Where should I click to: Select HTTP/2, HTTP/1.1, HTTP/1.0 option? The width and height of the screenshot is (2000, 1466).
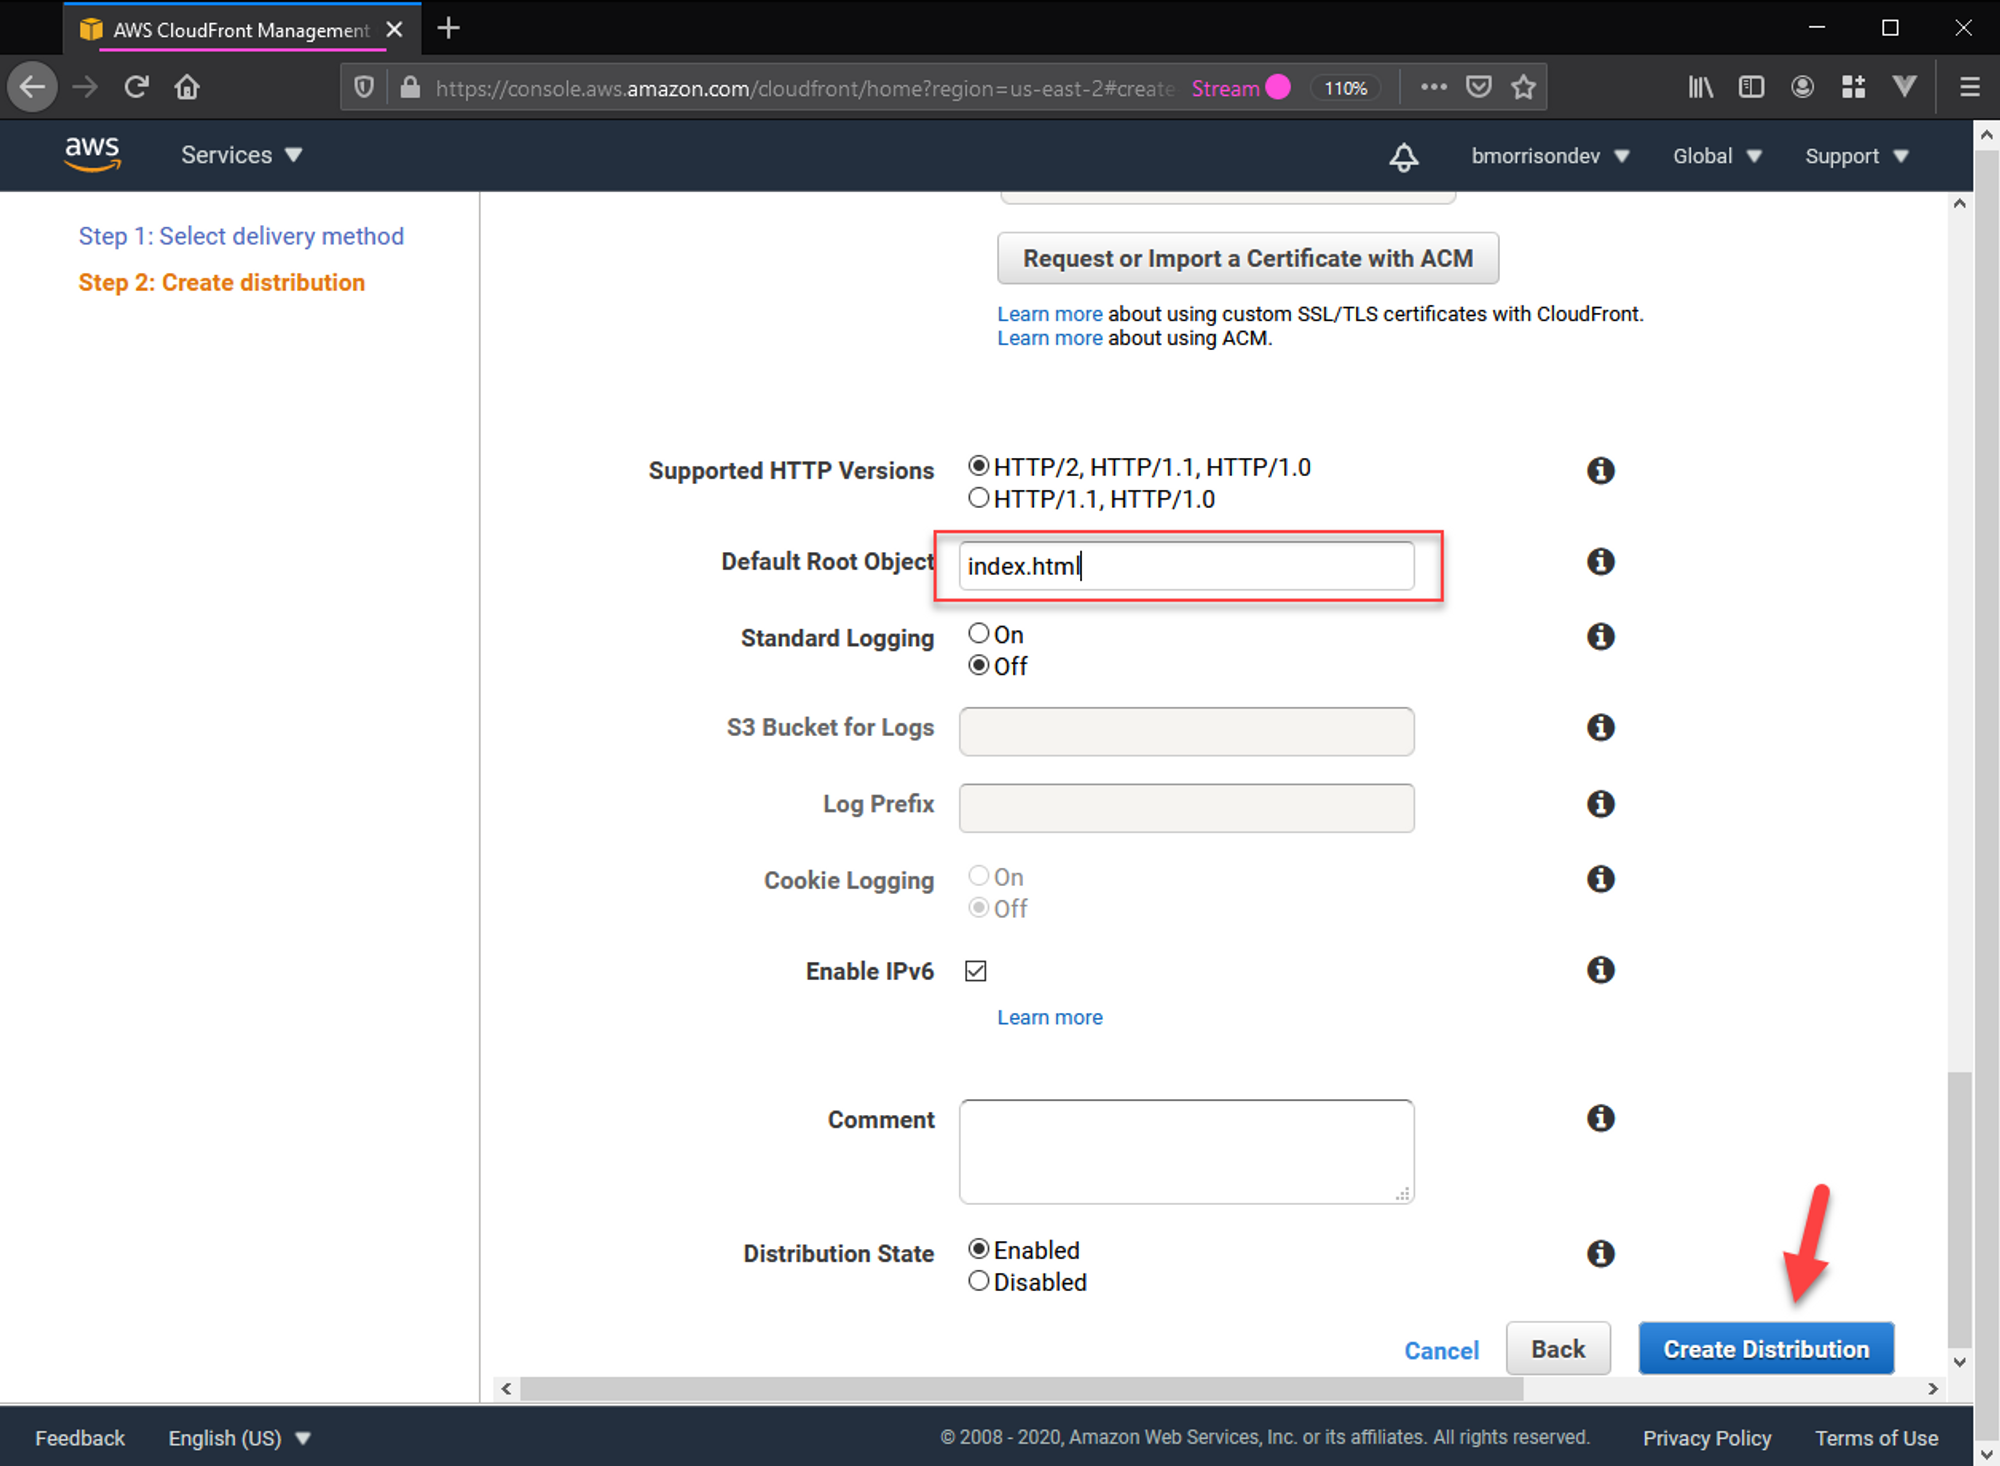tap(978, 466)
